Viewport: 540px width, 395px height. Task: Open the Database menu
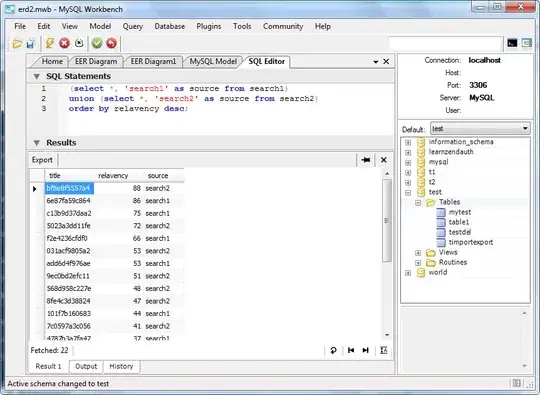[x=169, y=26]
